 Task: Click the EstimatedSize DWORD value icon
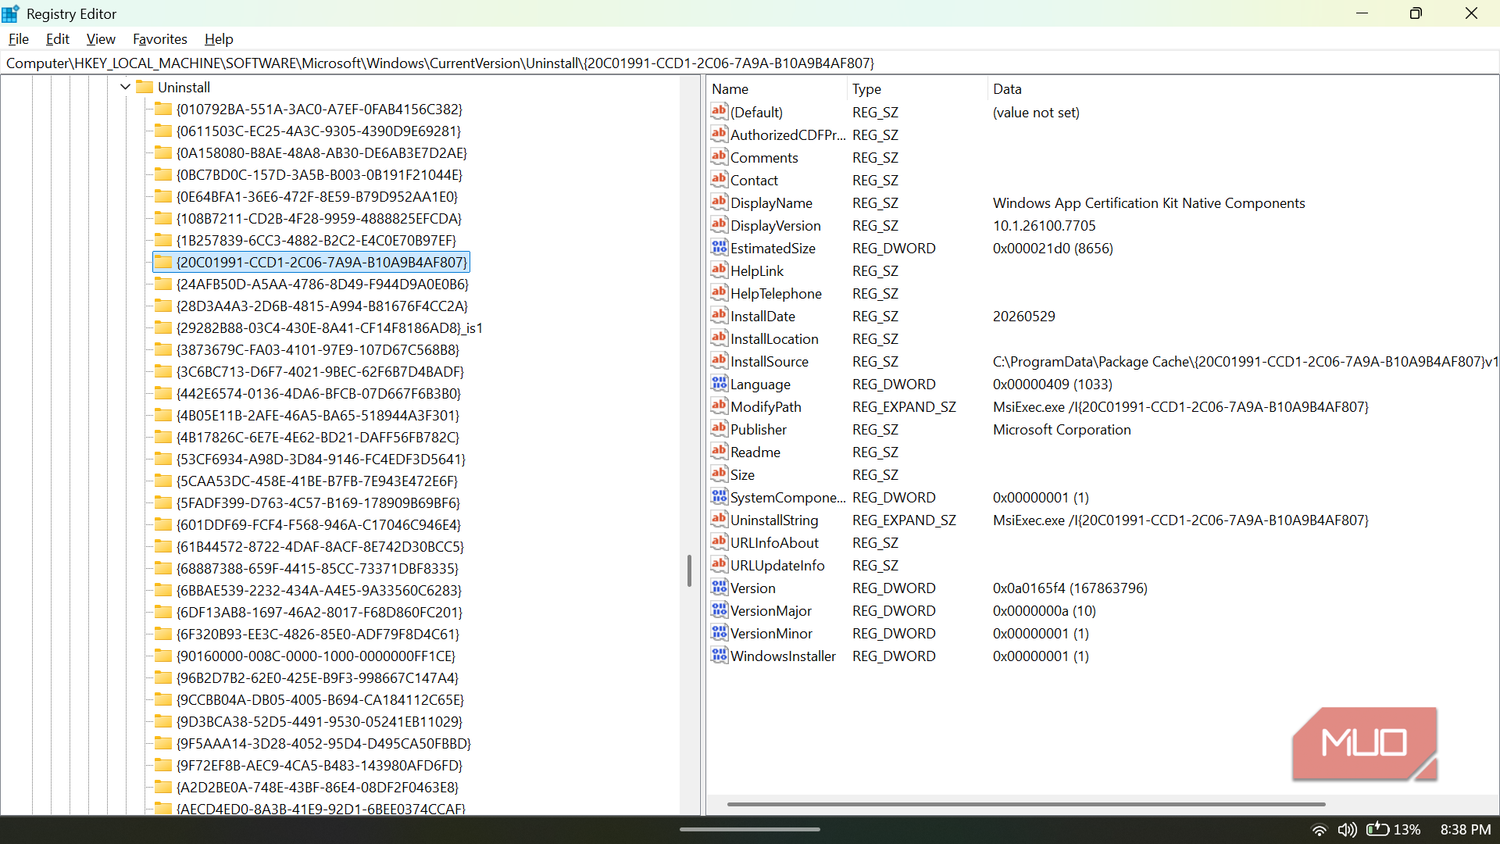(x=719, y=247)
